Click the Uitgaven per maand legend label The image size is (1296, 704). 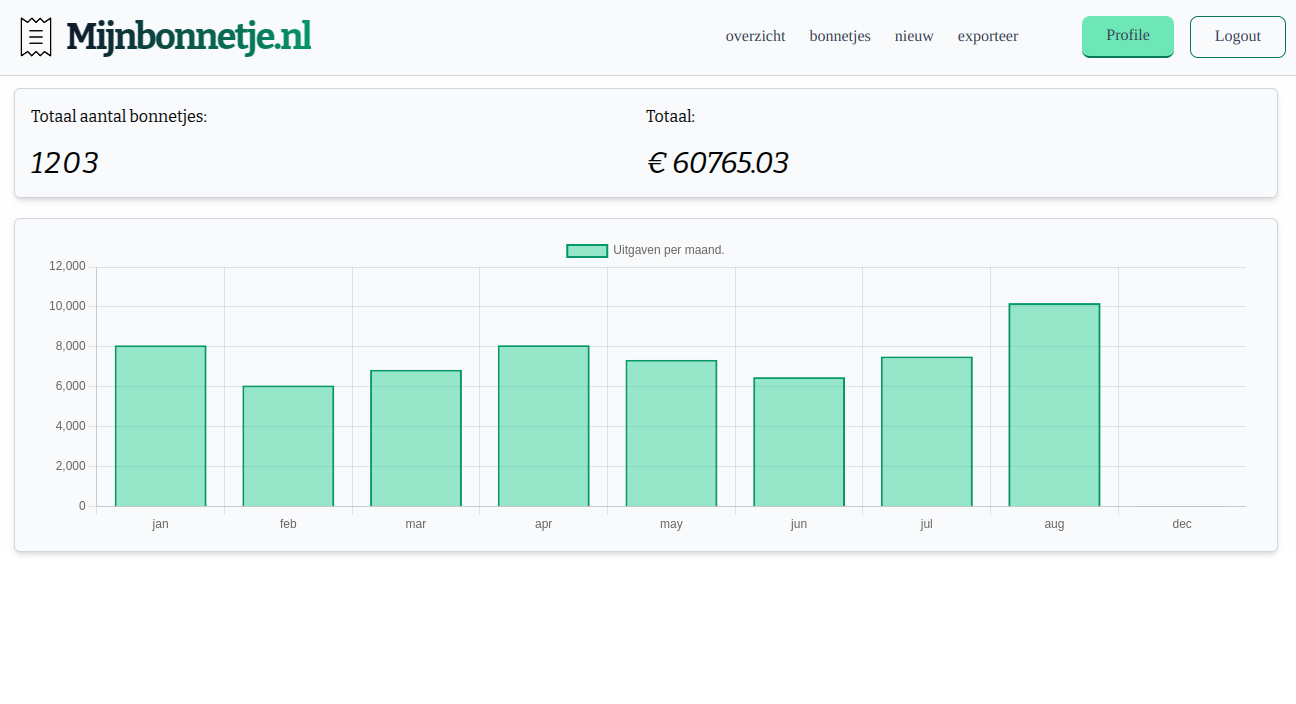tap(668, 250)
